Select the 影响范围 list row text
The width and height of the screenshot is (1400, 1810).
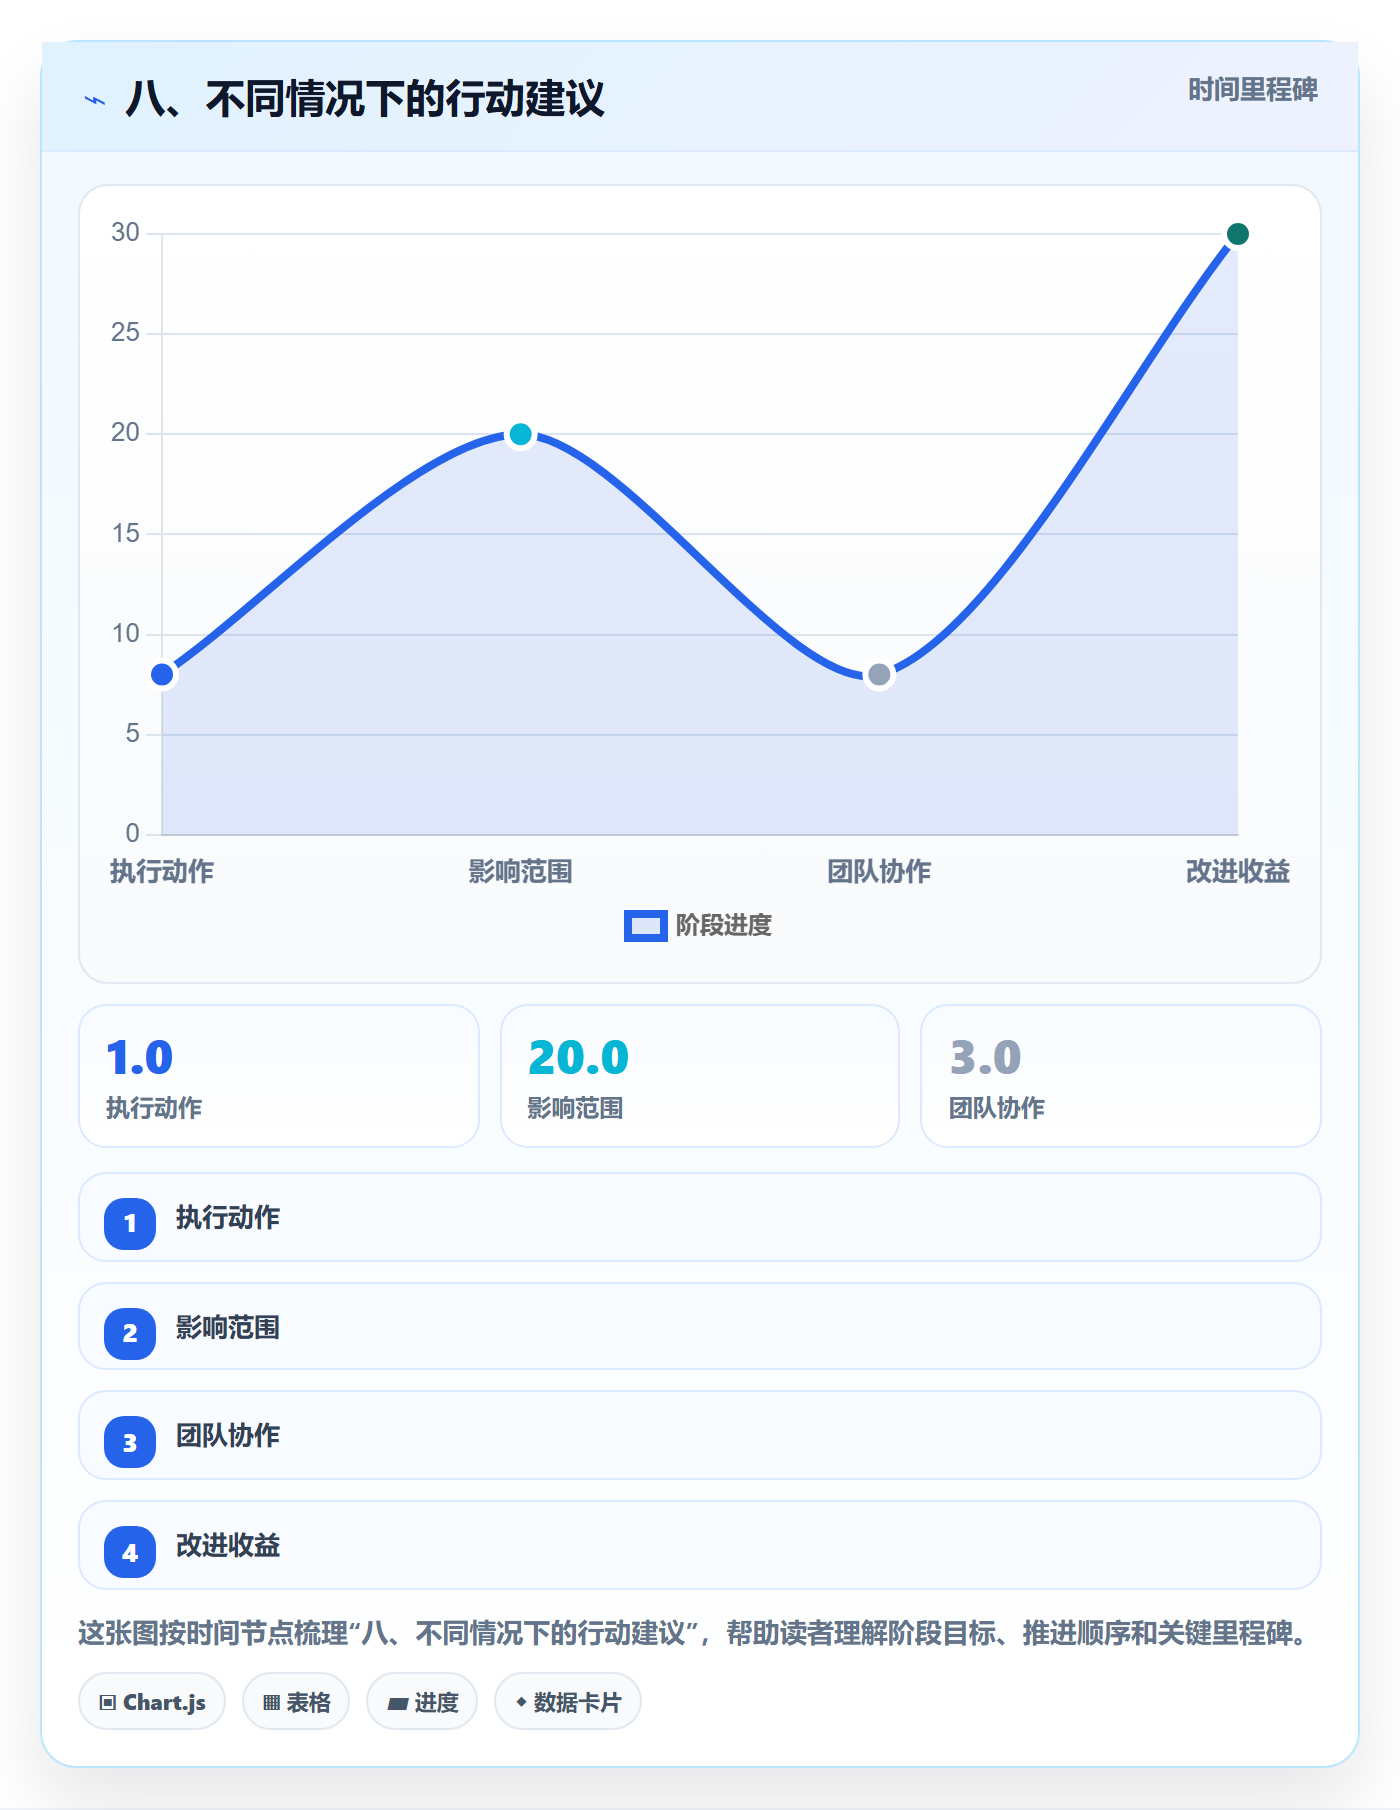[x=228, y=1328]
